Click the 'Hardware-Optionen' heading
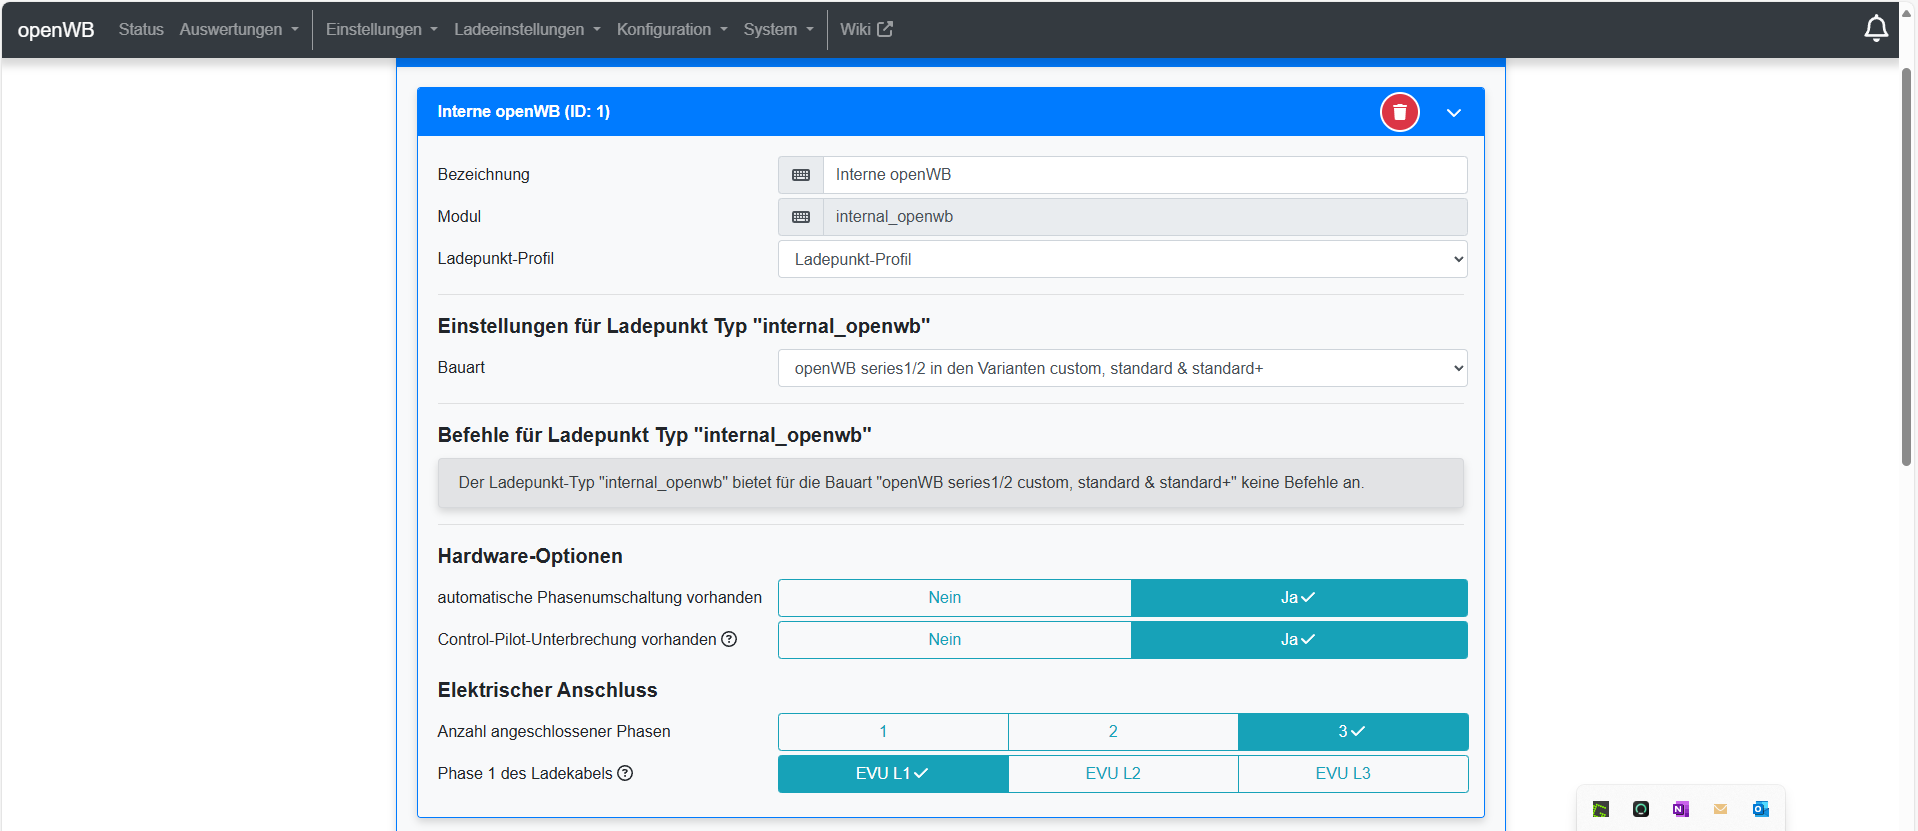The width and height of the screenshot is (1918, 831). [x=530, y=556]
